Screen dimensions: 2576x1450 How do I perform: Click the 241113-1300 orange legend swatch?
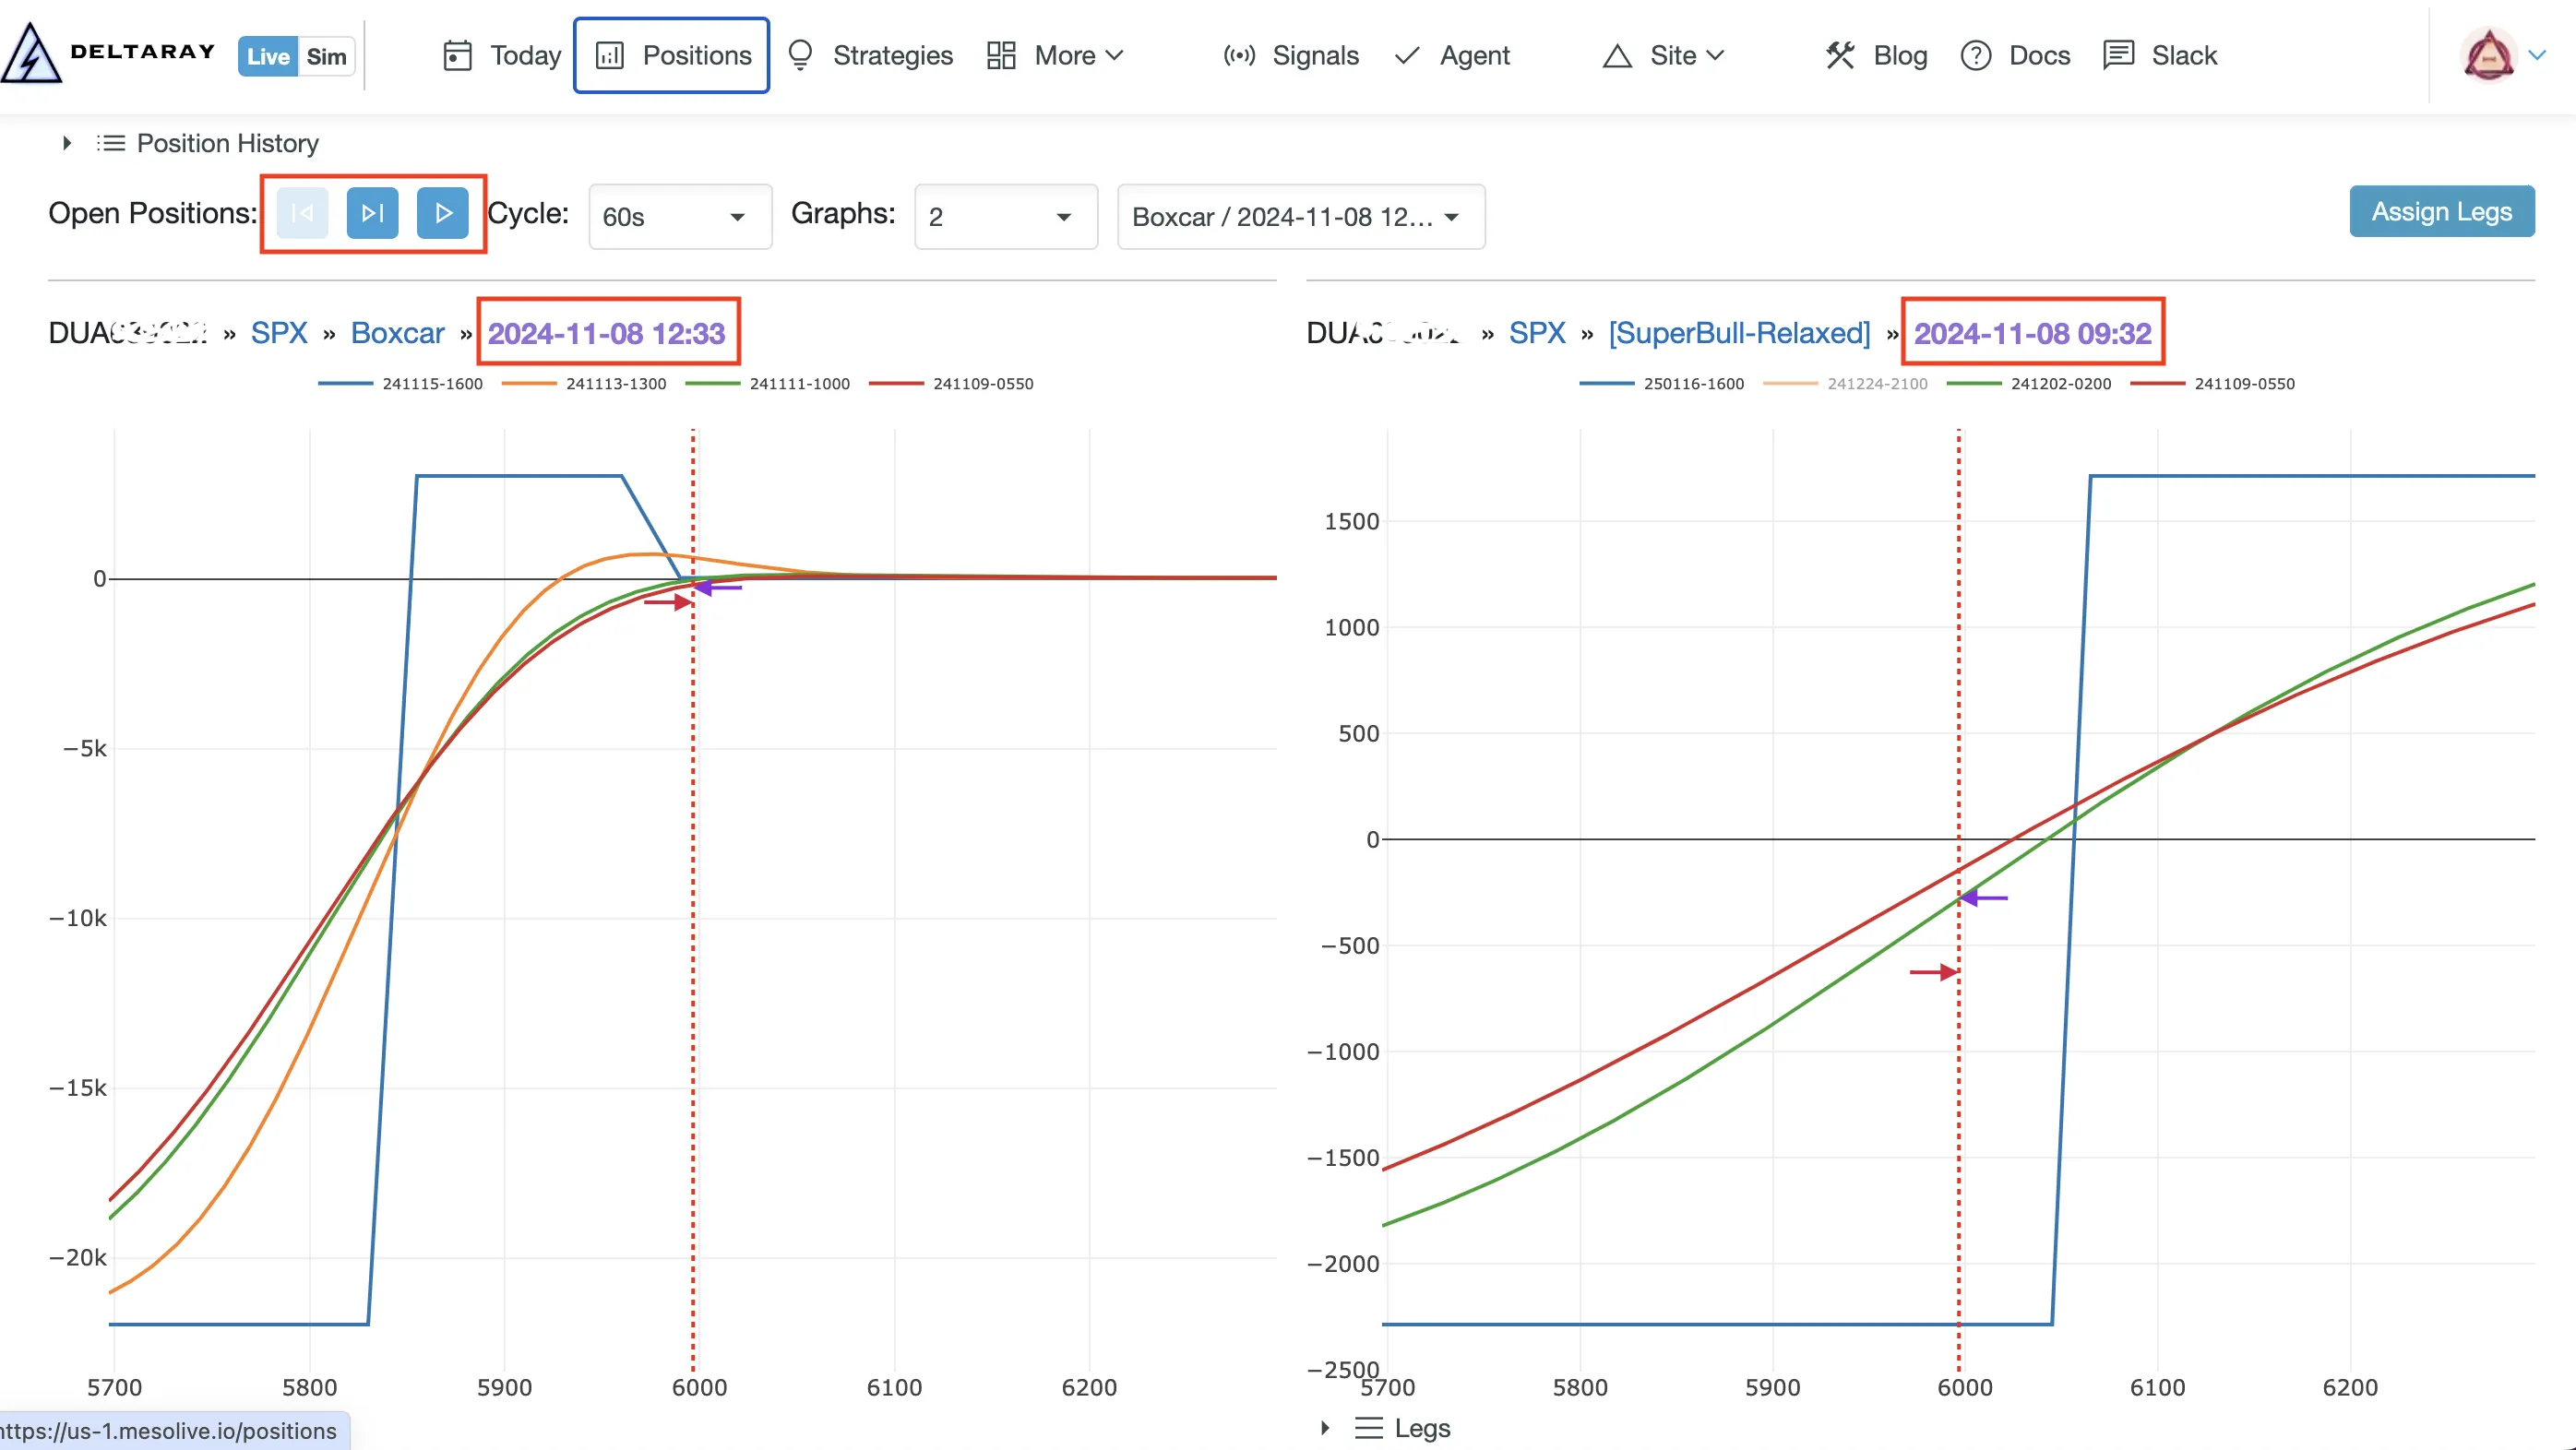click(x=529, y=384)
